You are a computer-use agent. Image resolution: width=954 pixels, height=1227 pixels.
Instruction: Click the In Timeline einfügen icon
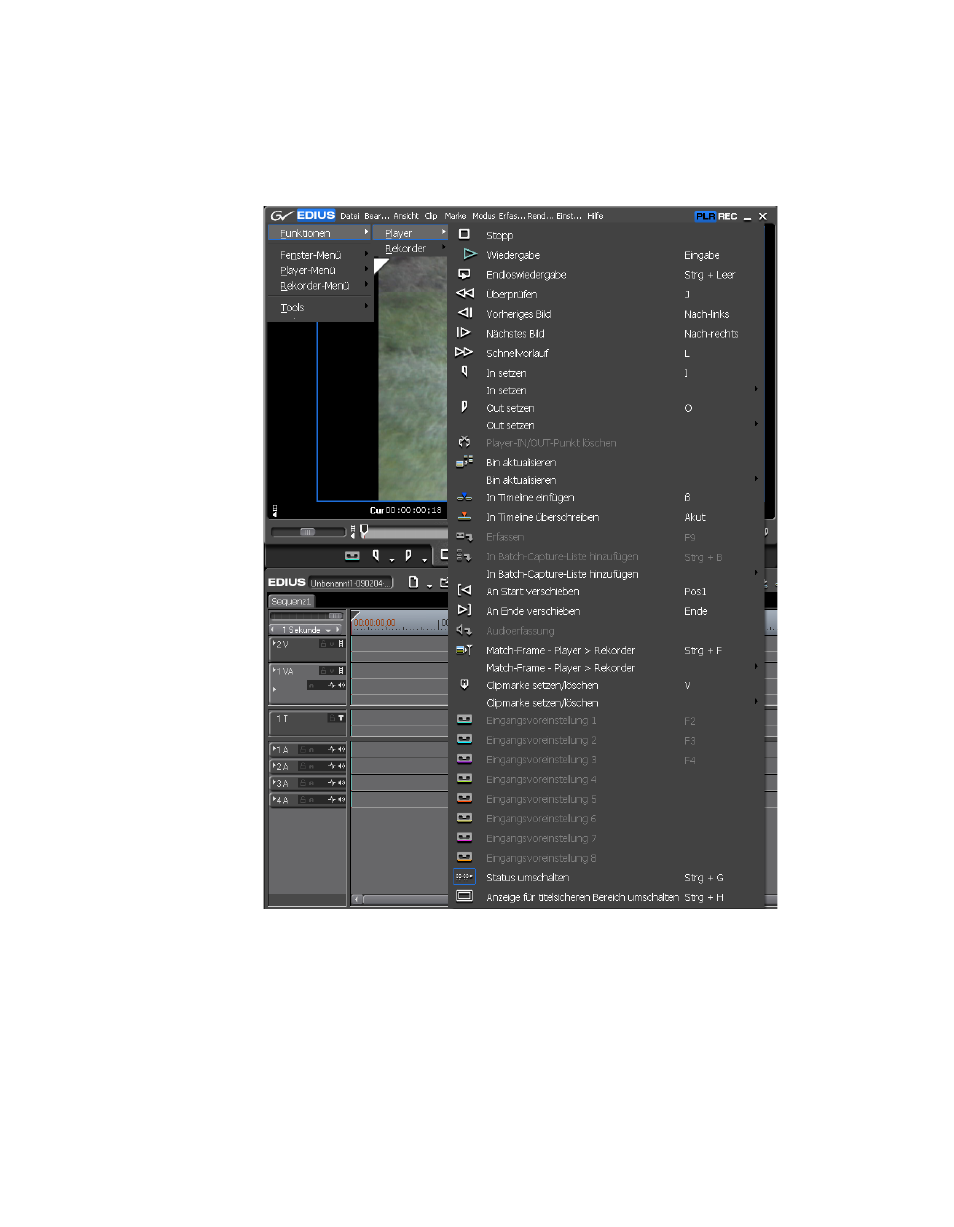point(464,497)
